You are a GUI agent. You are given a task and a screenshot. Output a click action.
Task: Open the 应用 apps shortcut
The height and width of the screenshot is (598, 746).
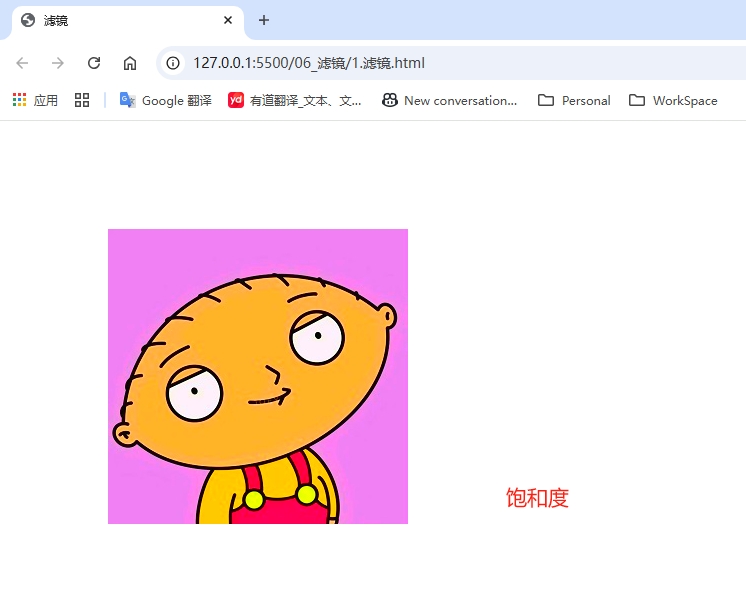pos(35,100)
